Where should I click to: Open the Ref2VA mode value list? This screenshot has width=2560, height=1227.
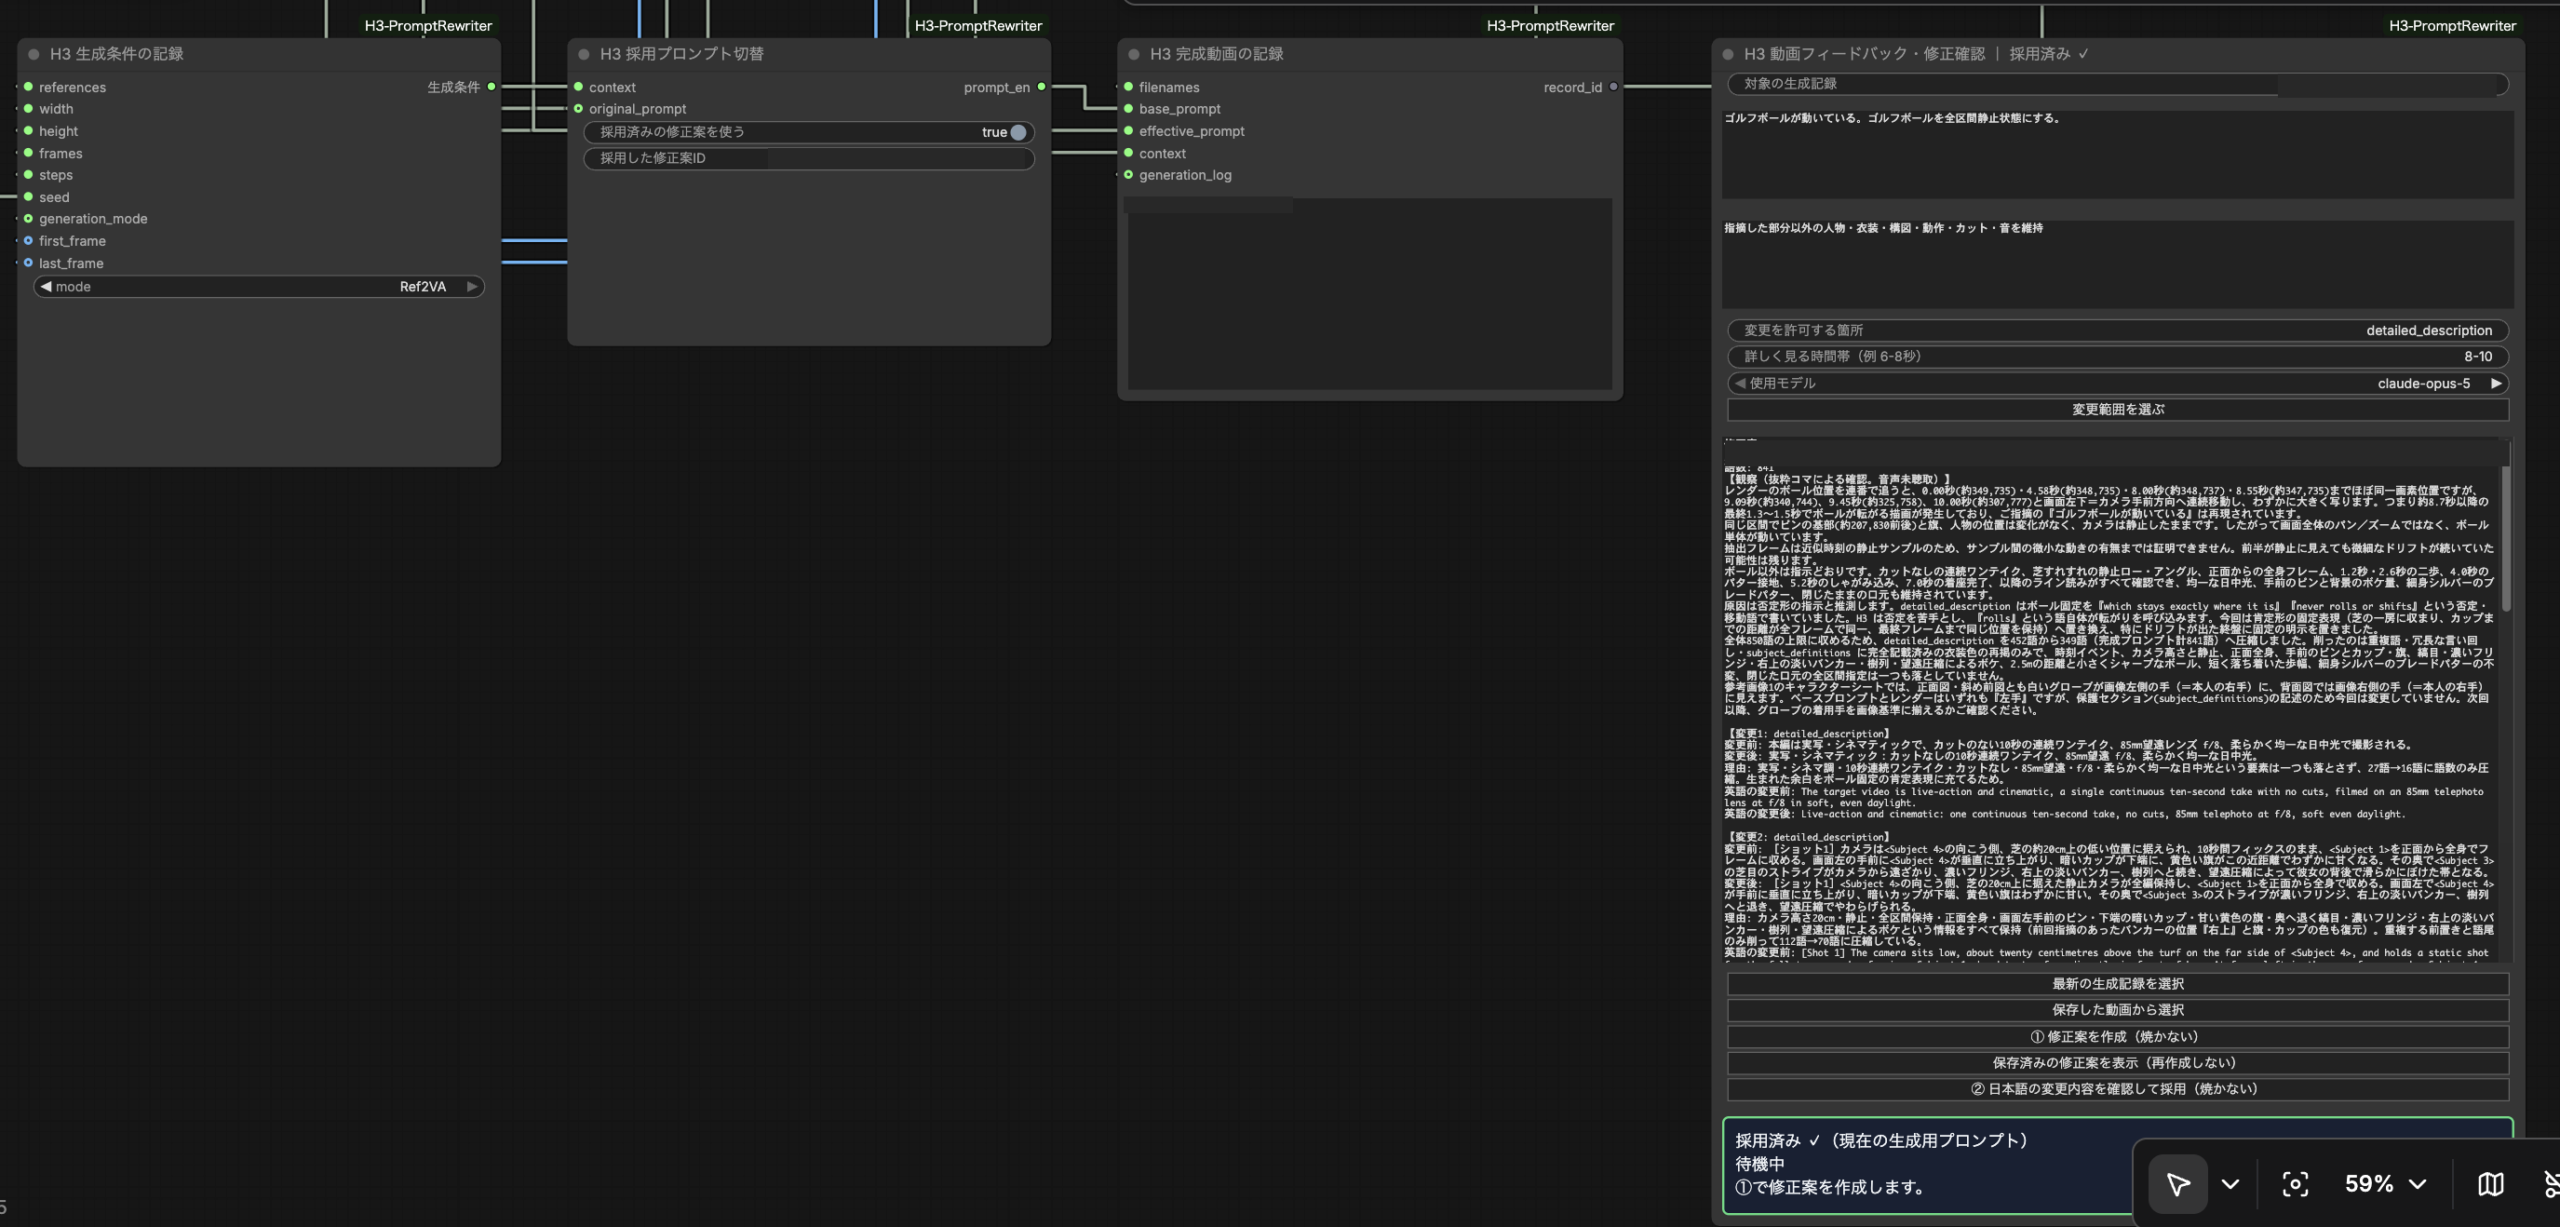click(423, 287)
